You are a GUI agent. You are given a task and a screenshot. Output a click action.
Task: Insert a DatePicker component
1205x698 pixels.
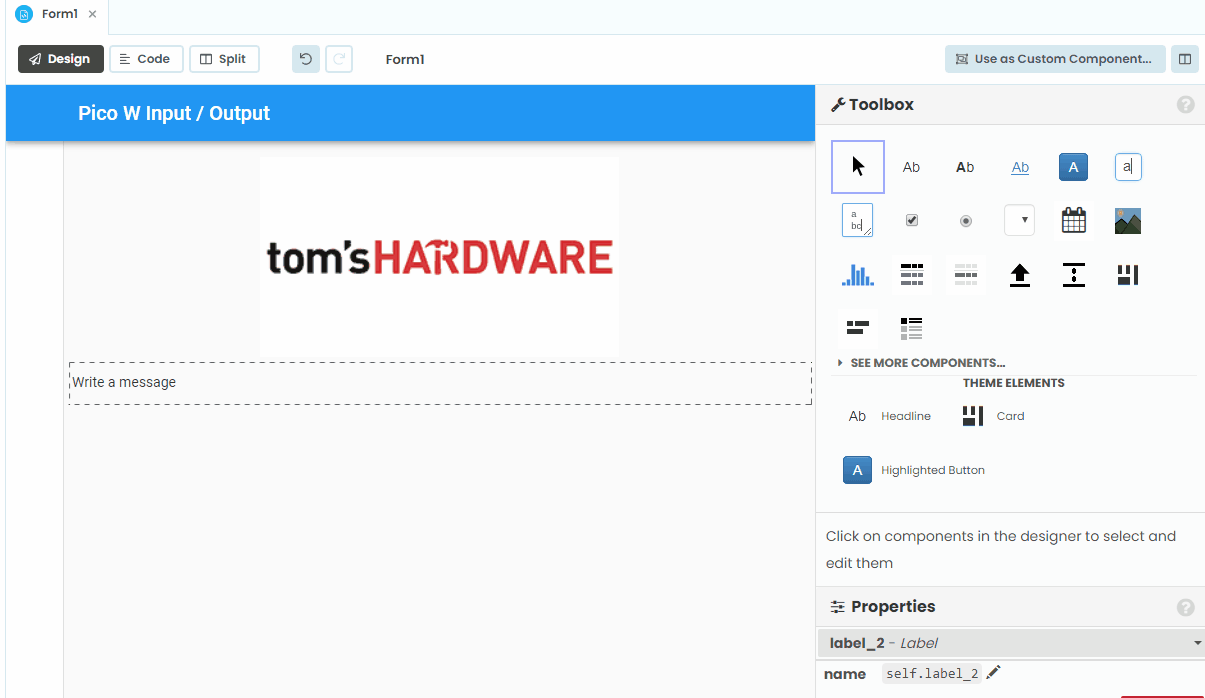[1073, 220]
